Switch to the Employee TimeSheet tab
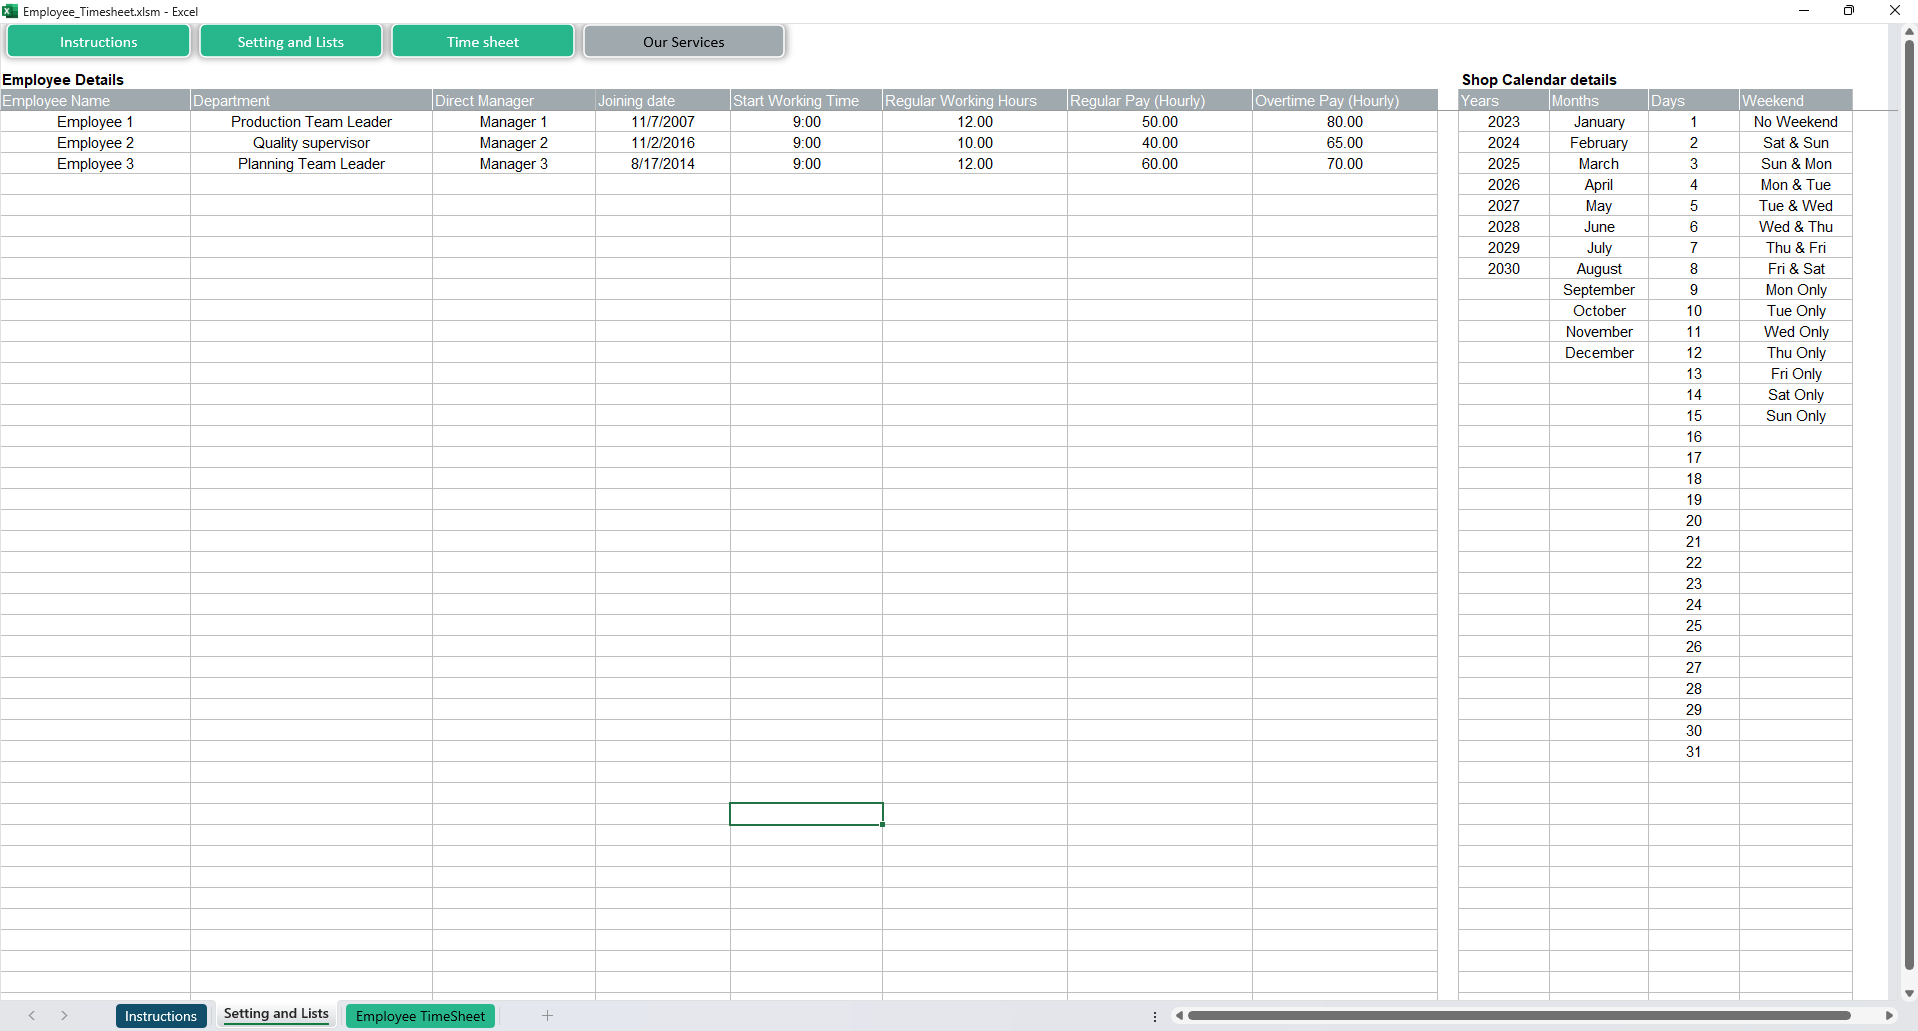The width and height of the screenshot is (1918, 1031). tap(420, 1016)
